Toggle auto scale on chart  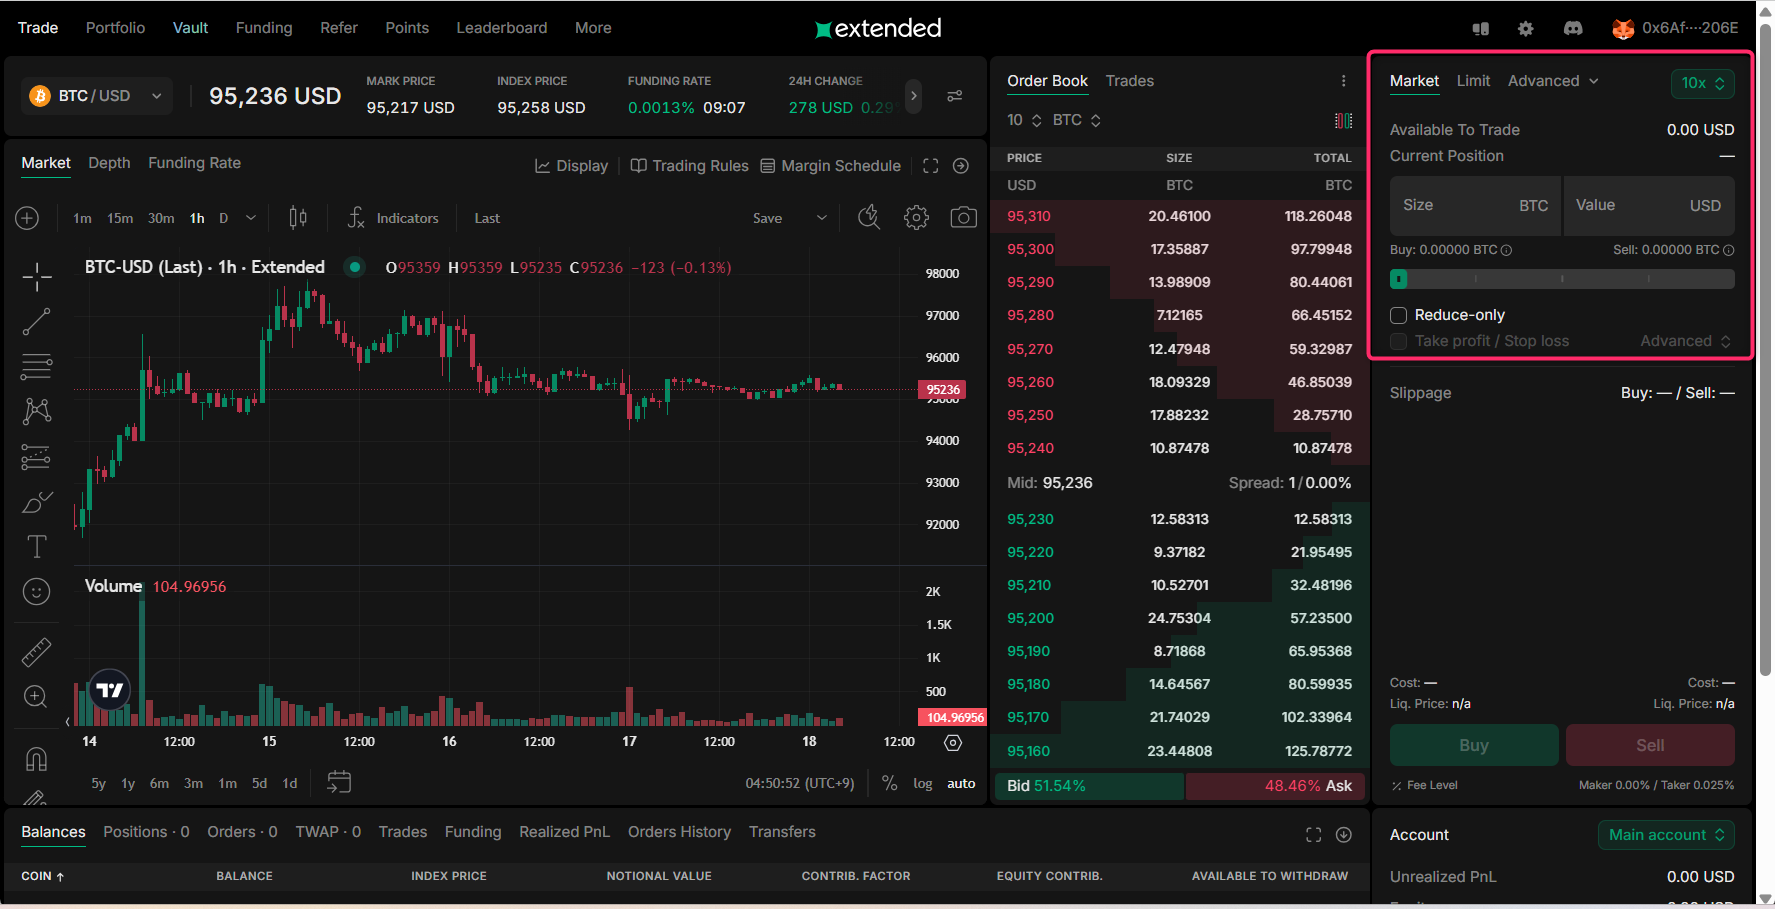pyautogui.click(x=961, y=783)
